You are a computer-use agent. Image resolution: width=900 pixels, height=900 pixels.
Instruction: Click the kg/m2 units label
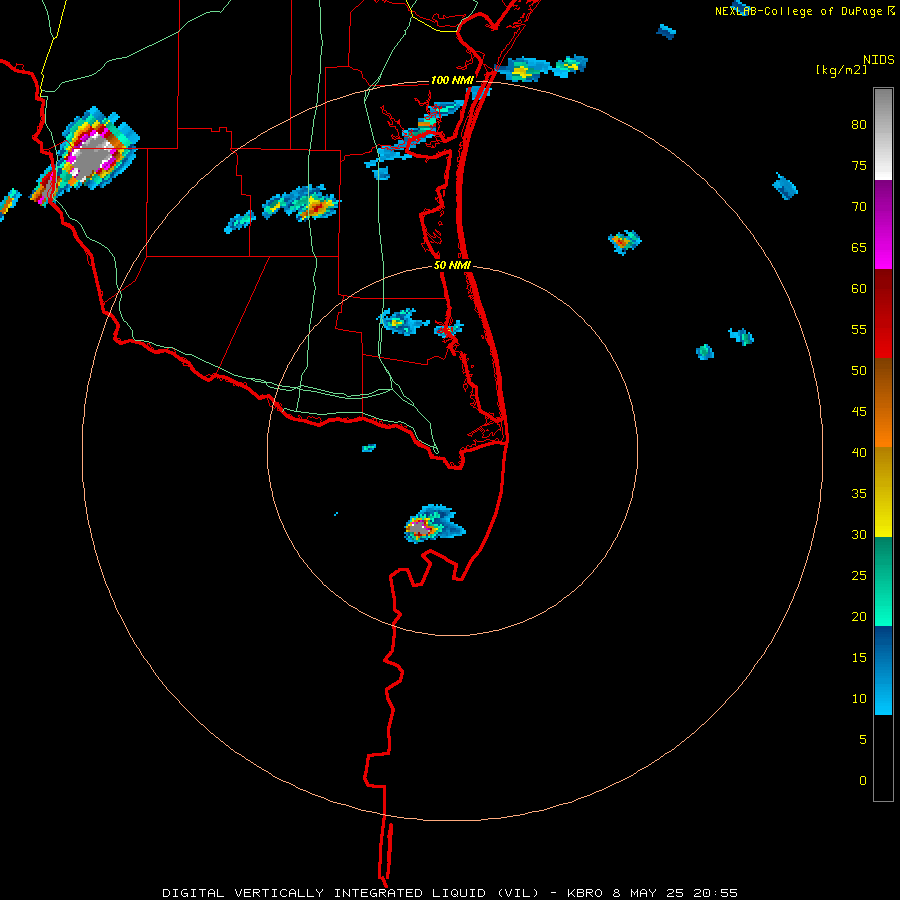(842, 70)
